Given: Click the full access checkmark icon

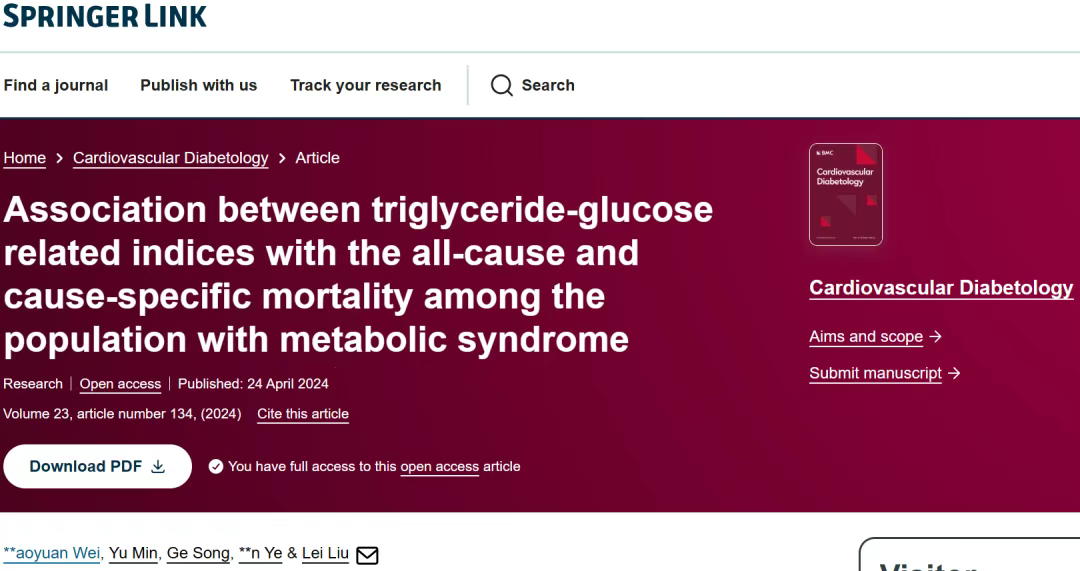Looking at the screenshot, I should pyautogui.click(x=216, y=467).
